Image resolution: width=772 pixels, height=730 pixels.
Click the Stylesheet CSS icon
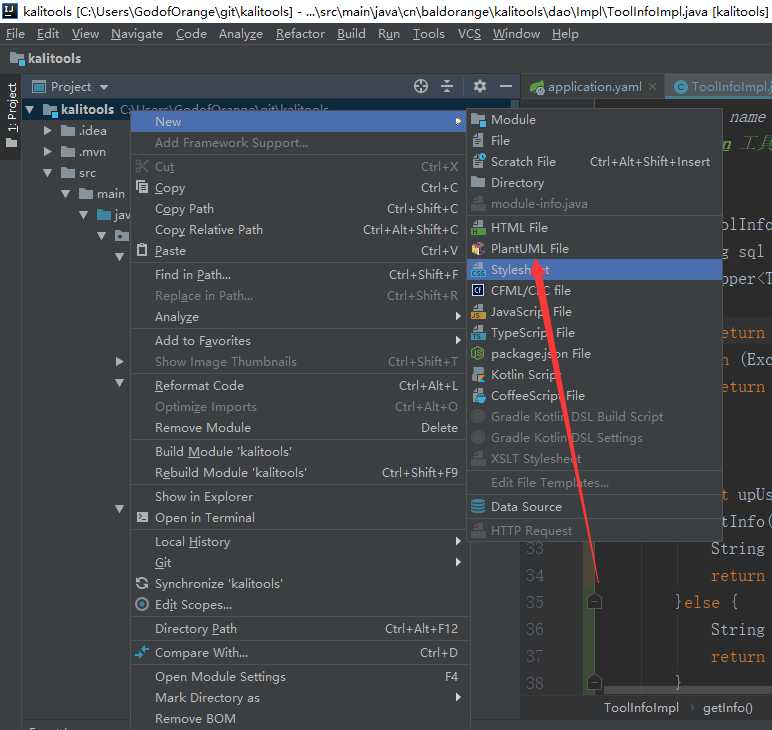click(478, 269)
